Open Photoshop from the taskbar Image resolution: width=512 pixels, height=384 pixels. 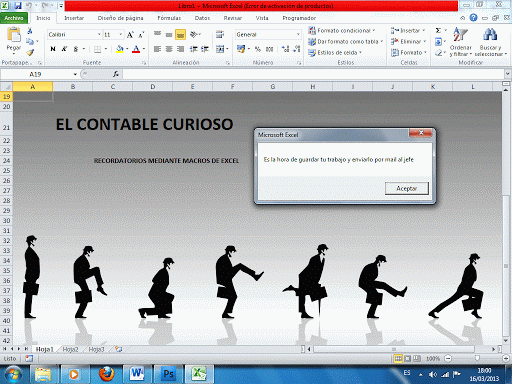168,374
